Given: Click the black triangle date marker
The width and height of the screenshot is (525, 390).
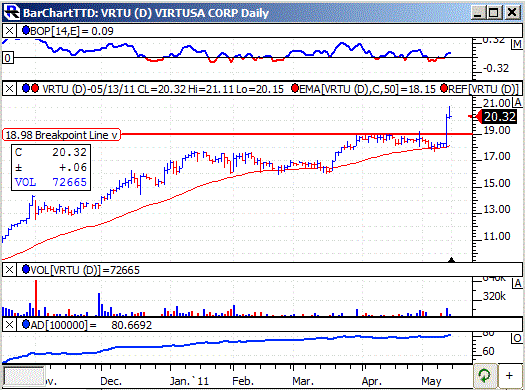Looking at the screenshot, I should click(x=451, y=260).
